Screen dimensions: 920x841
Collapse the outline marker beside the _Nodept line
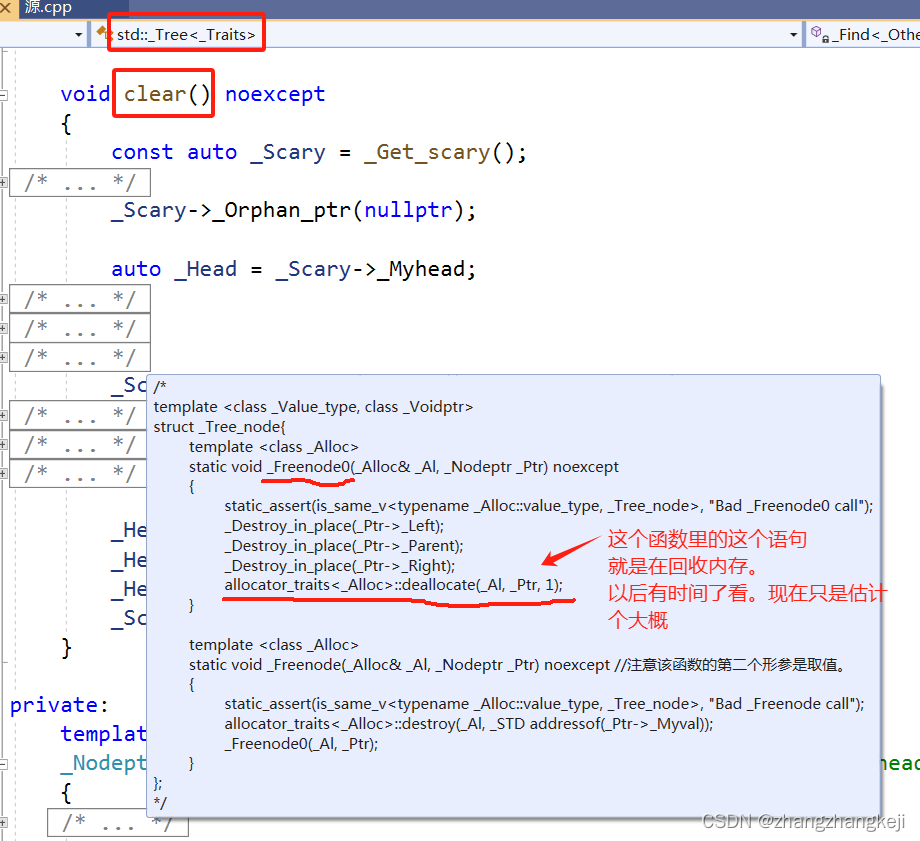[4, 764]
